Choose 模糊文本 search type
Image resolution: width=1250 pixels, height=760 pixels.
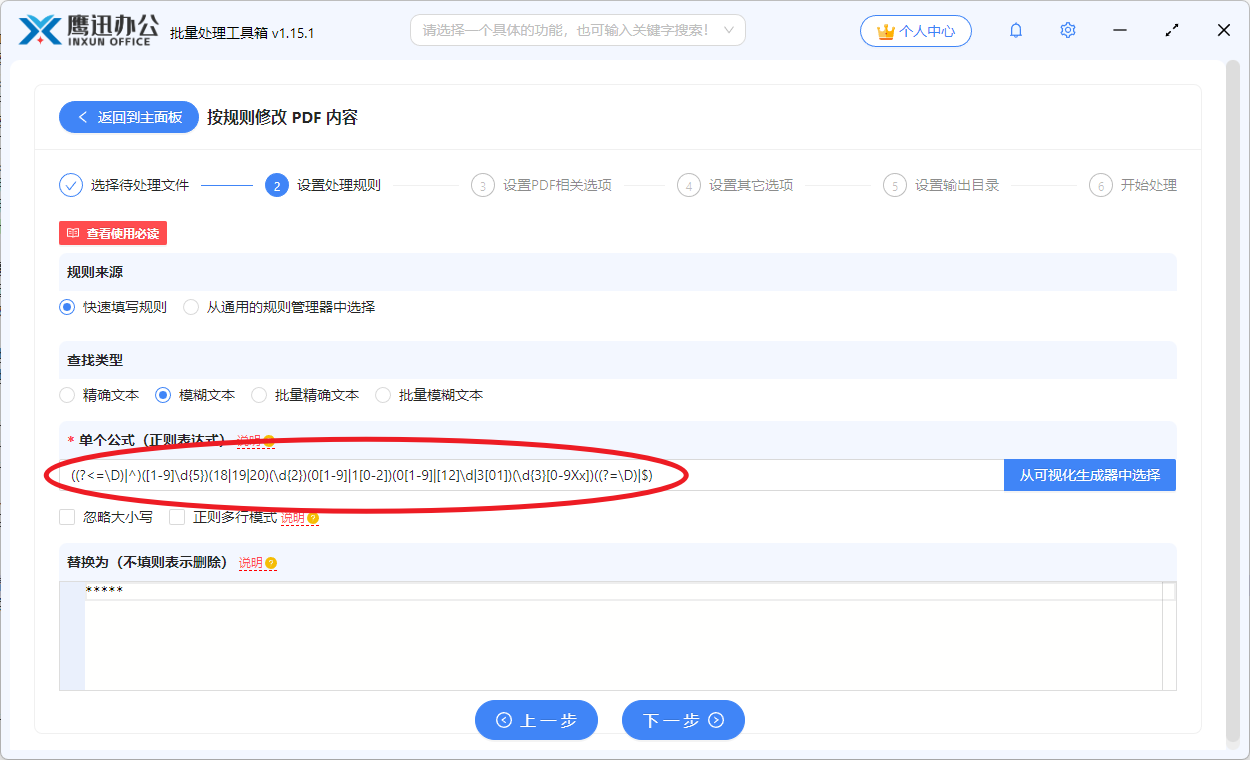[163, 395]
